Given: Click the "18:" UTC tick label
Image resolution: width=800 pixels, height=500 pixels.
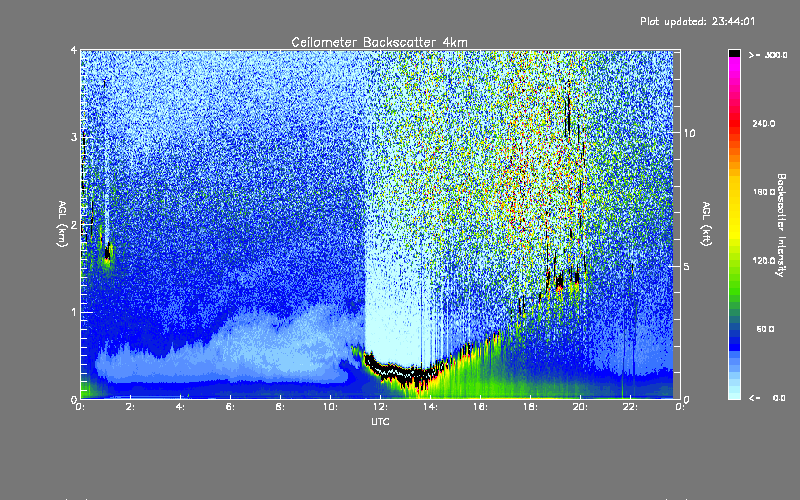Looking at the screenshot, I should (x=531, y=407).
